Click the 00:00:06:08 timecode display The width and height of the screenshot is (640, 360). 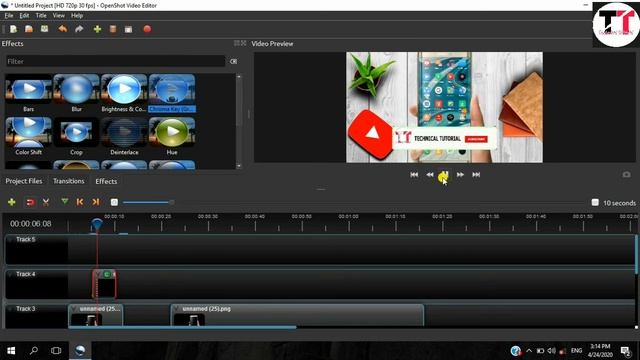[31, 224]
